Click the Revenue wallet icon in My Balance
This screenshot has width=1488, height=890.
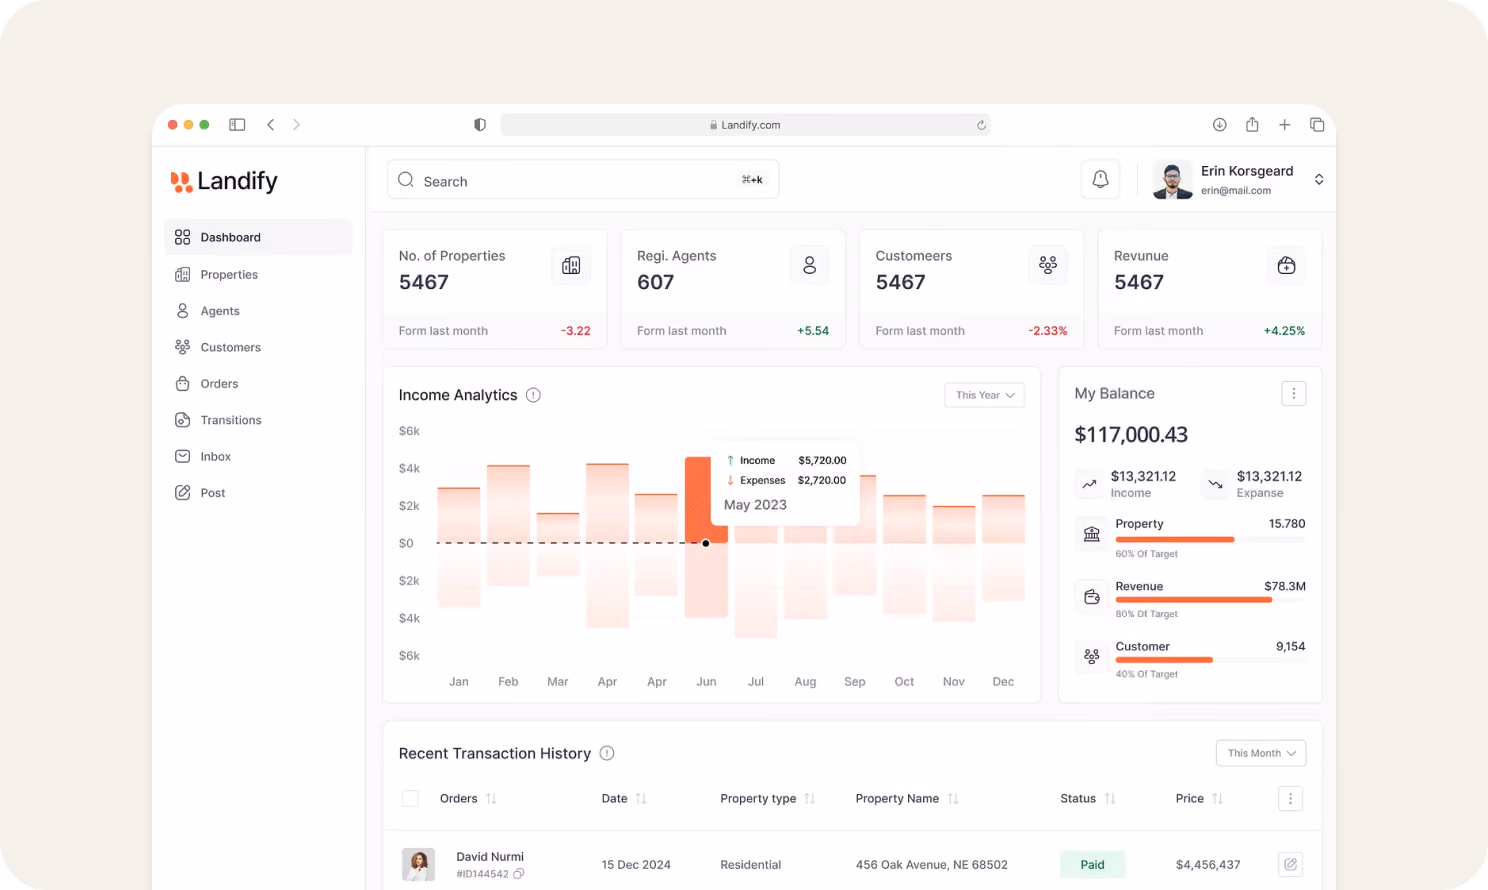pyautogui.click(x=1091, y=597)
